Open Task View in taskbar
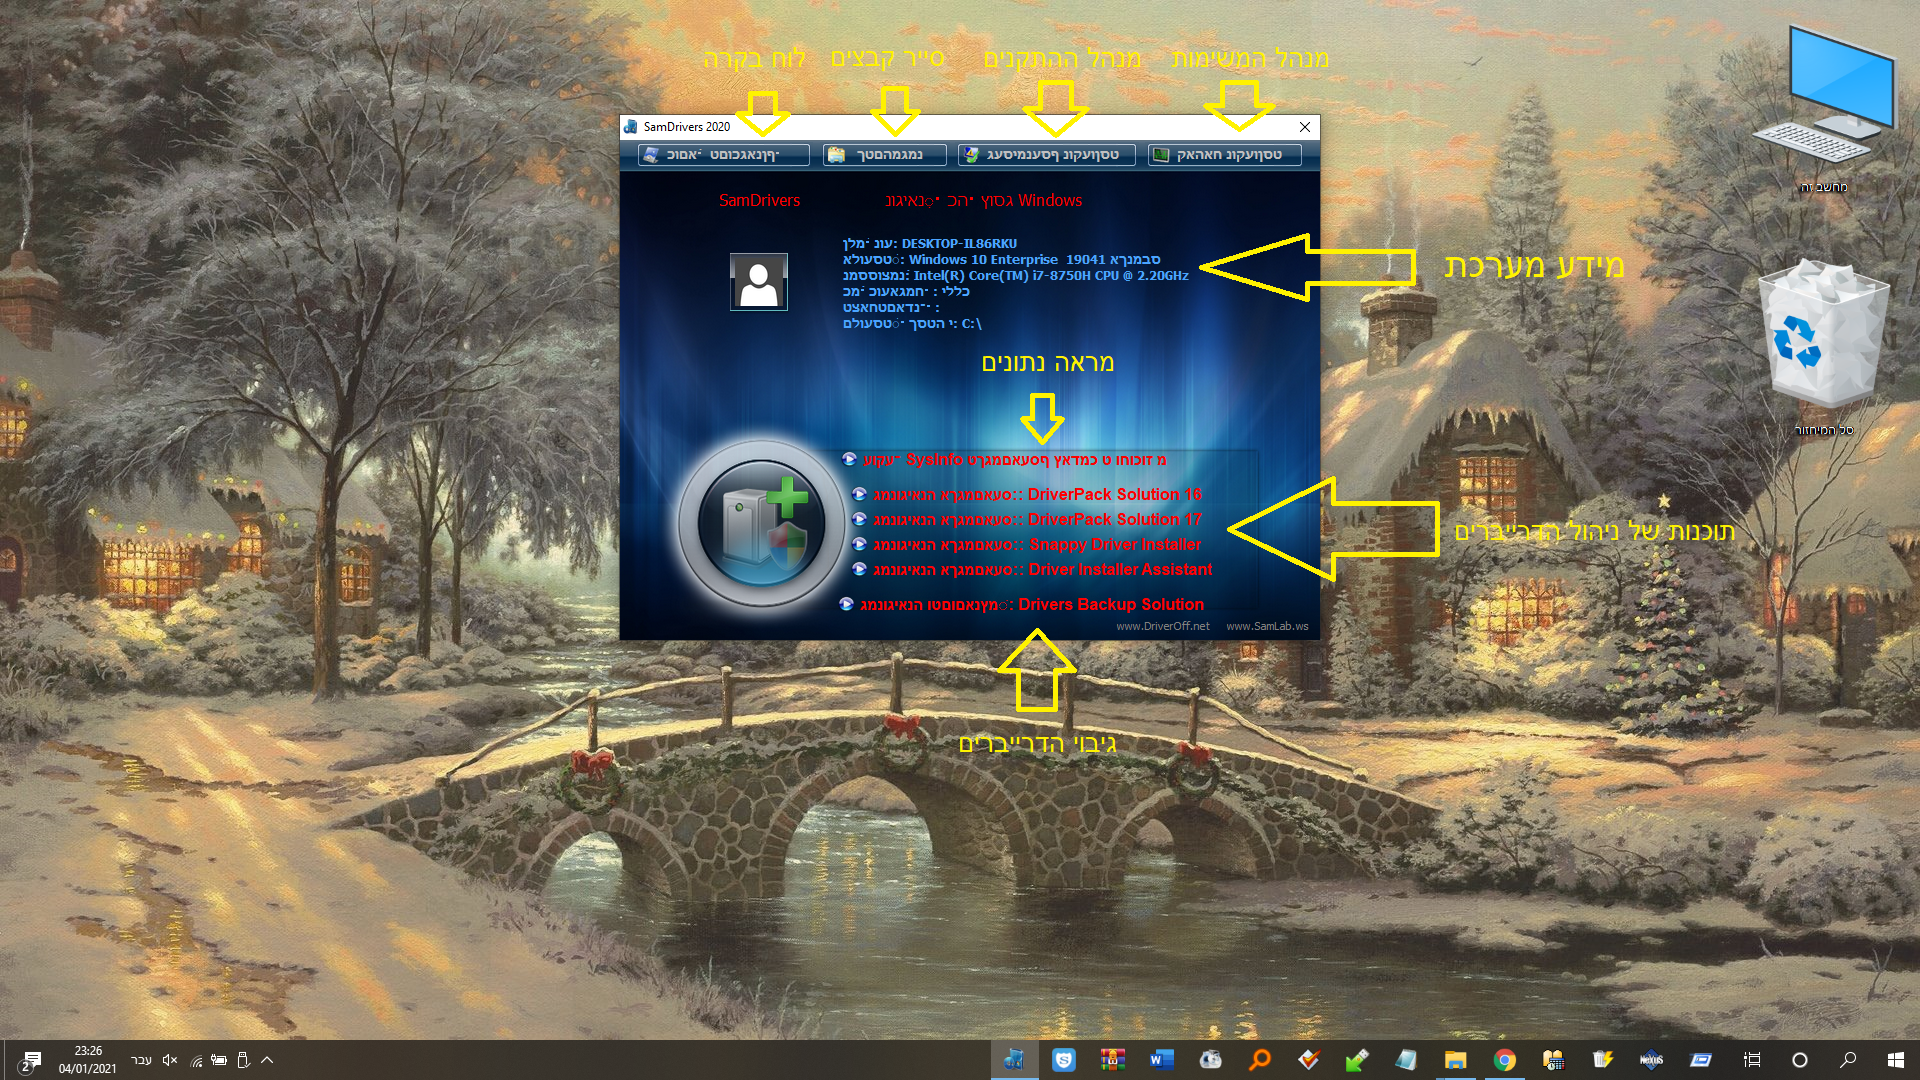 point(1752,1060)
